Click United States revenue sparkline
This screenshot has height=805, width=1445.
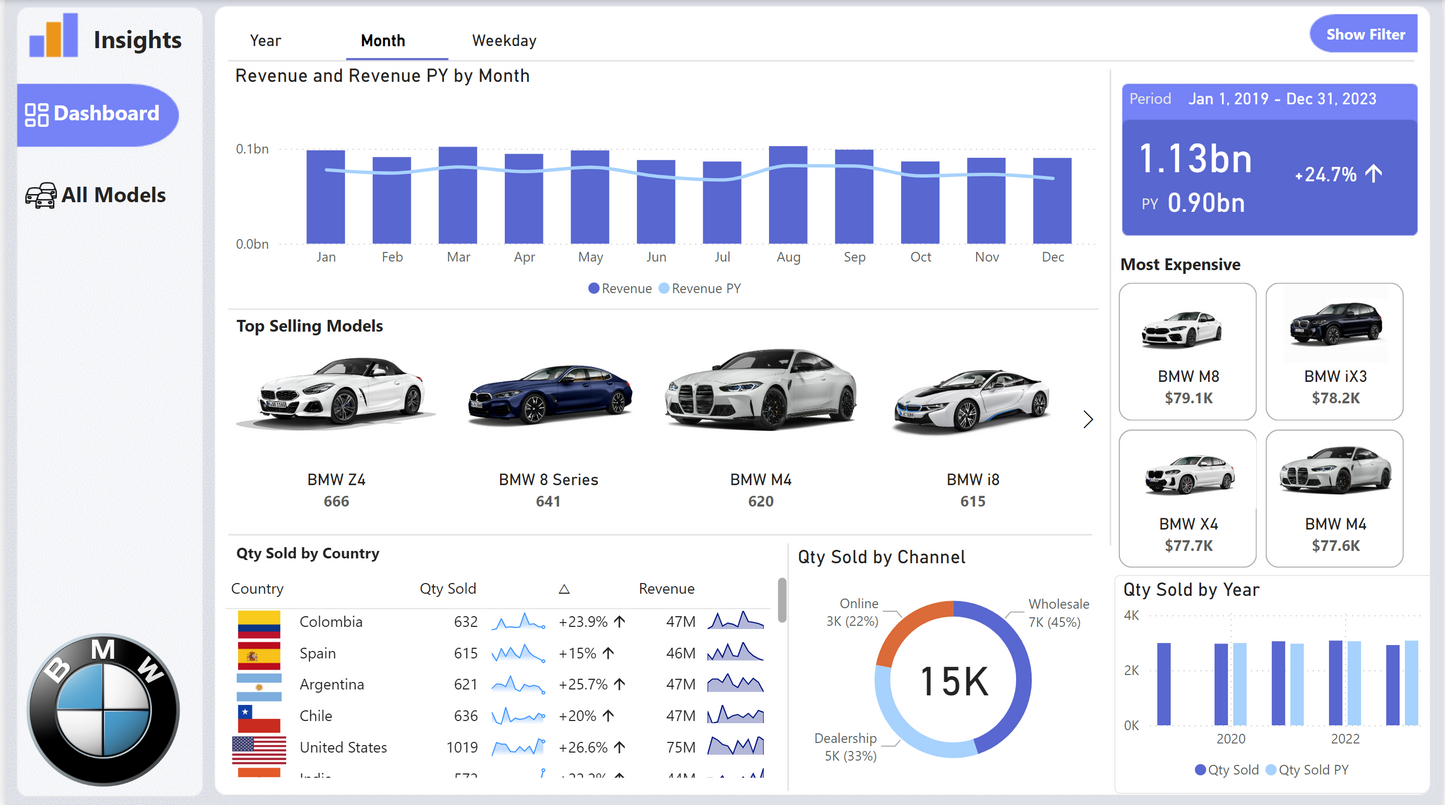[736, 746]
